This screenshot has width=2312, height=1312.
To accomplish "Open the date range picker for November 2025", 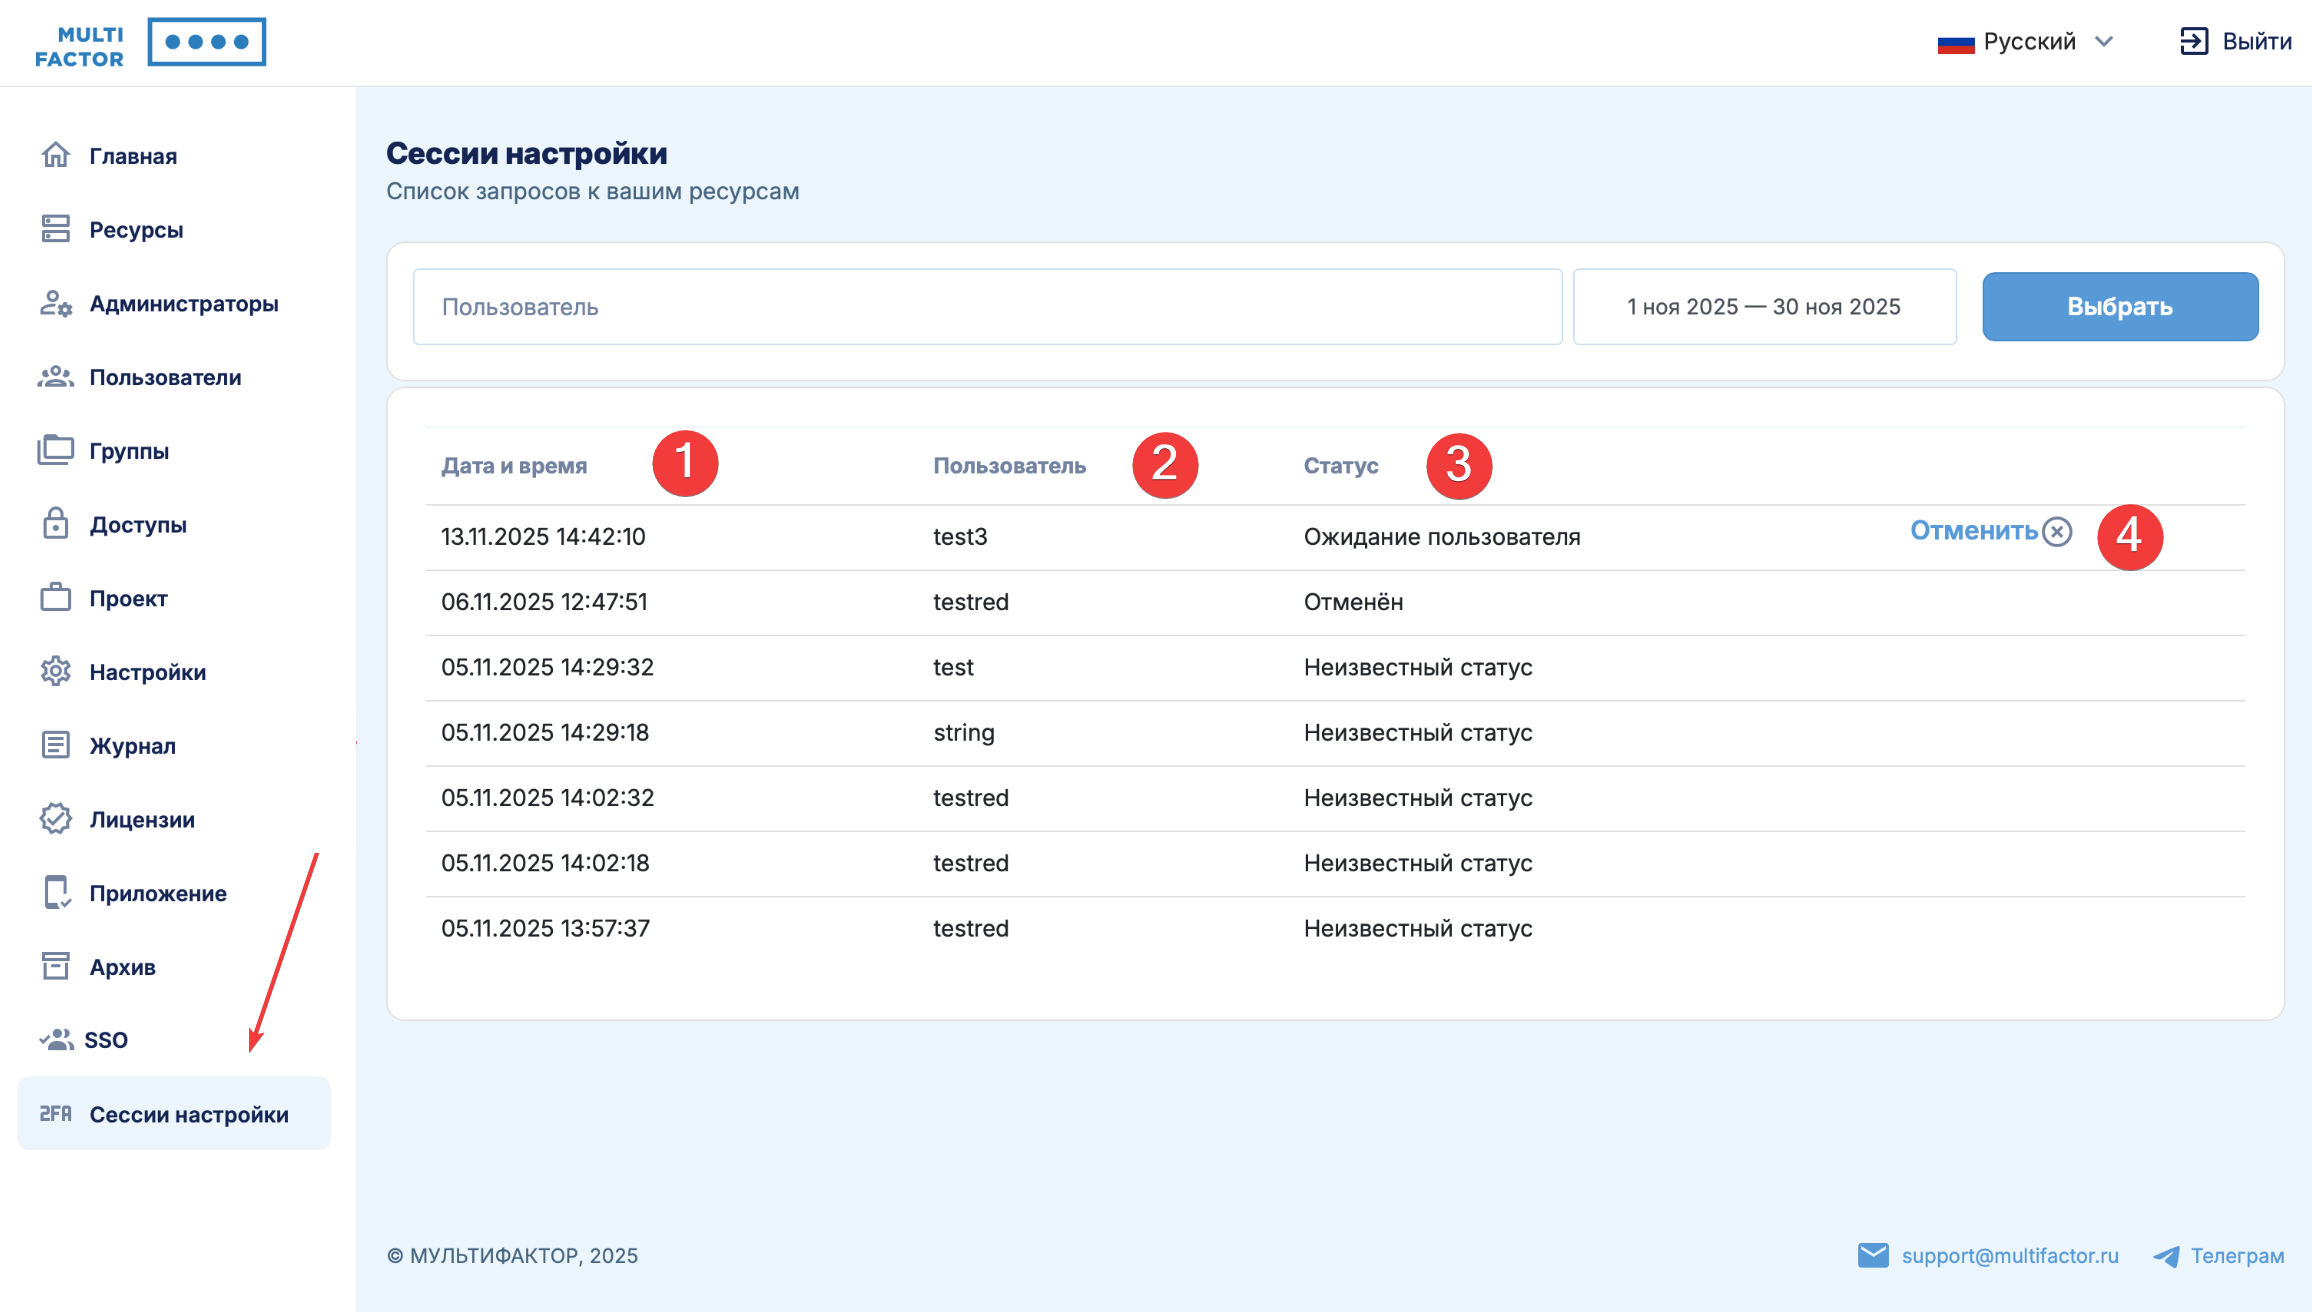I will (x=1764, y=307).
